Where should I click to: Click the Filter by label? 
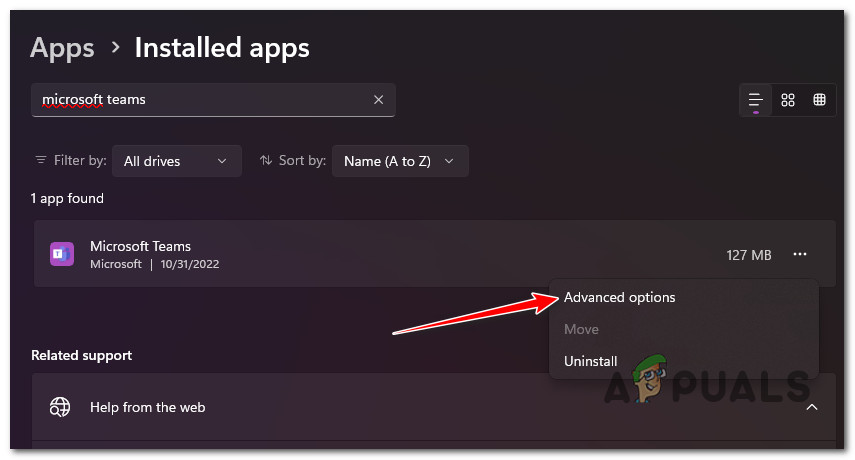click(80, 160)
